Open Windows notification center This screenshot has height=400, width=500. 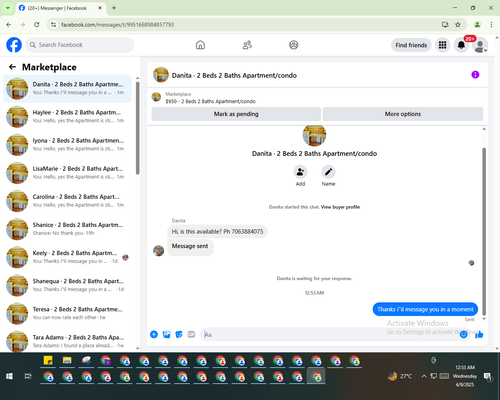click(488, 376)
